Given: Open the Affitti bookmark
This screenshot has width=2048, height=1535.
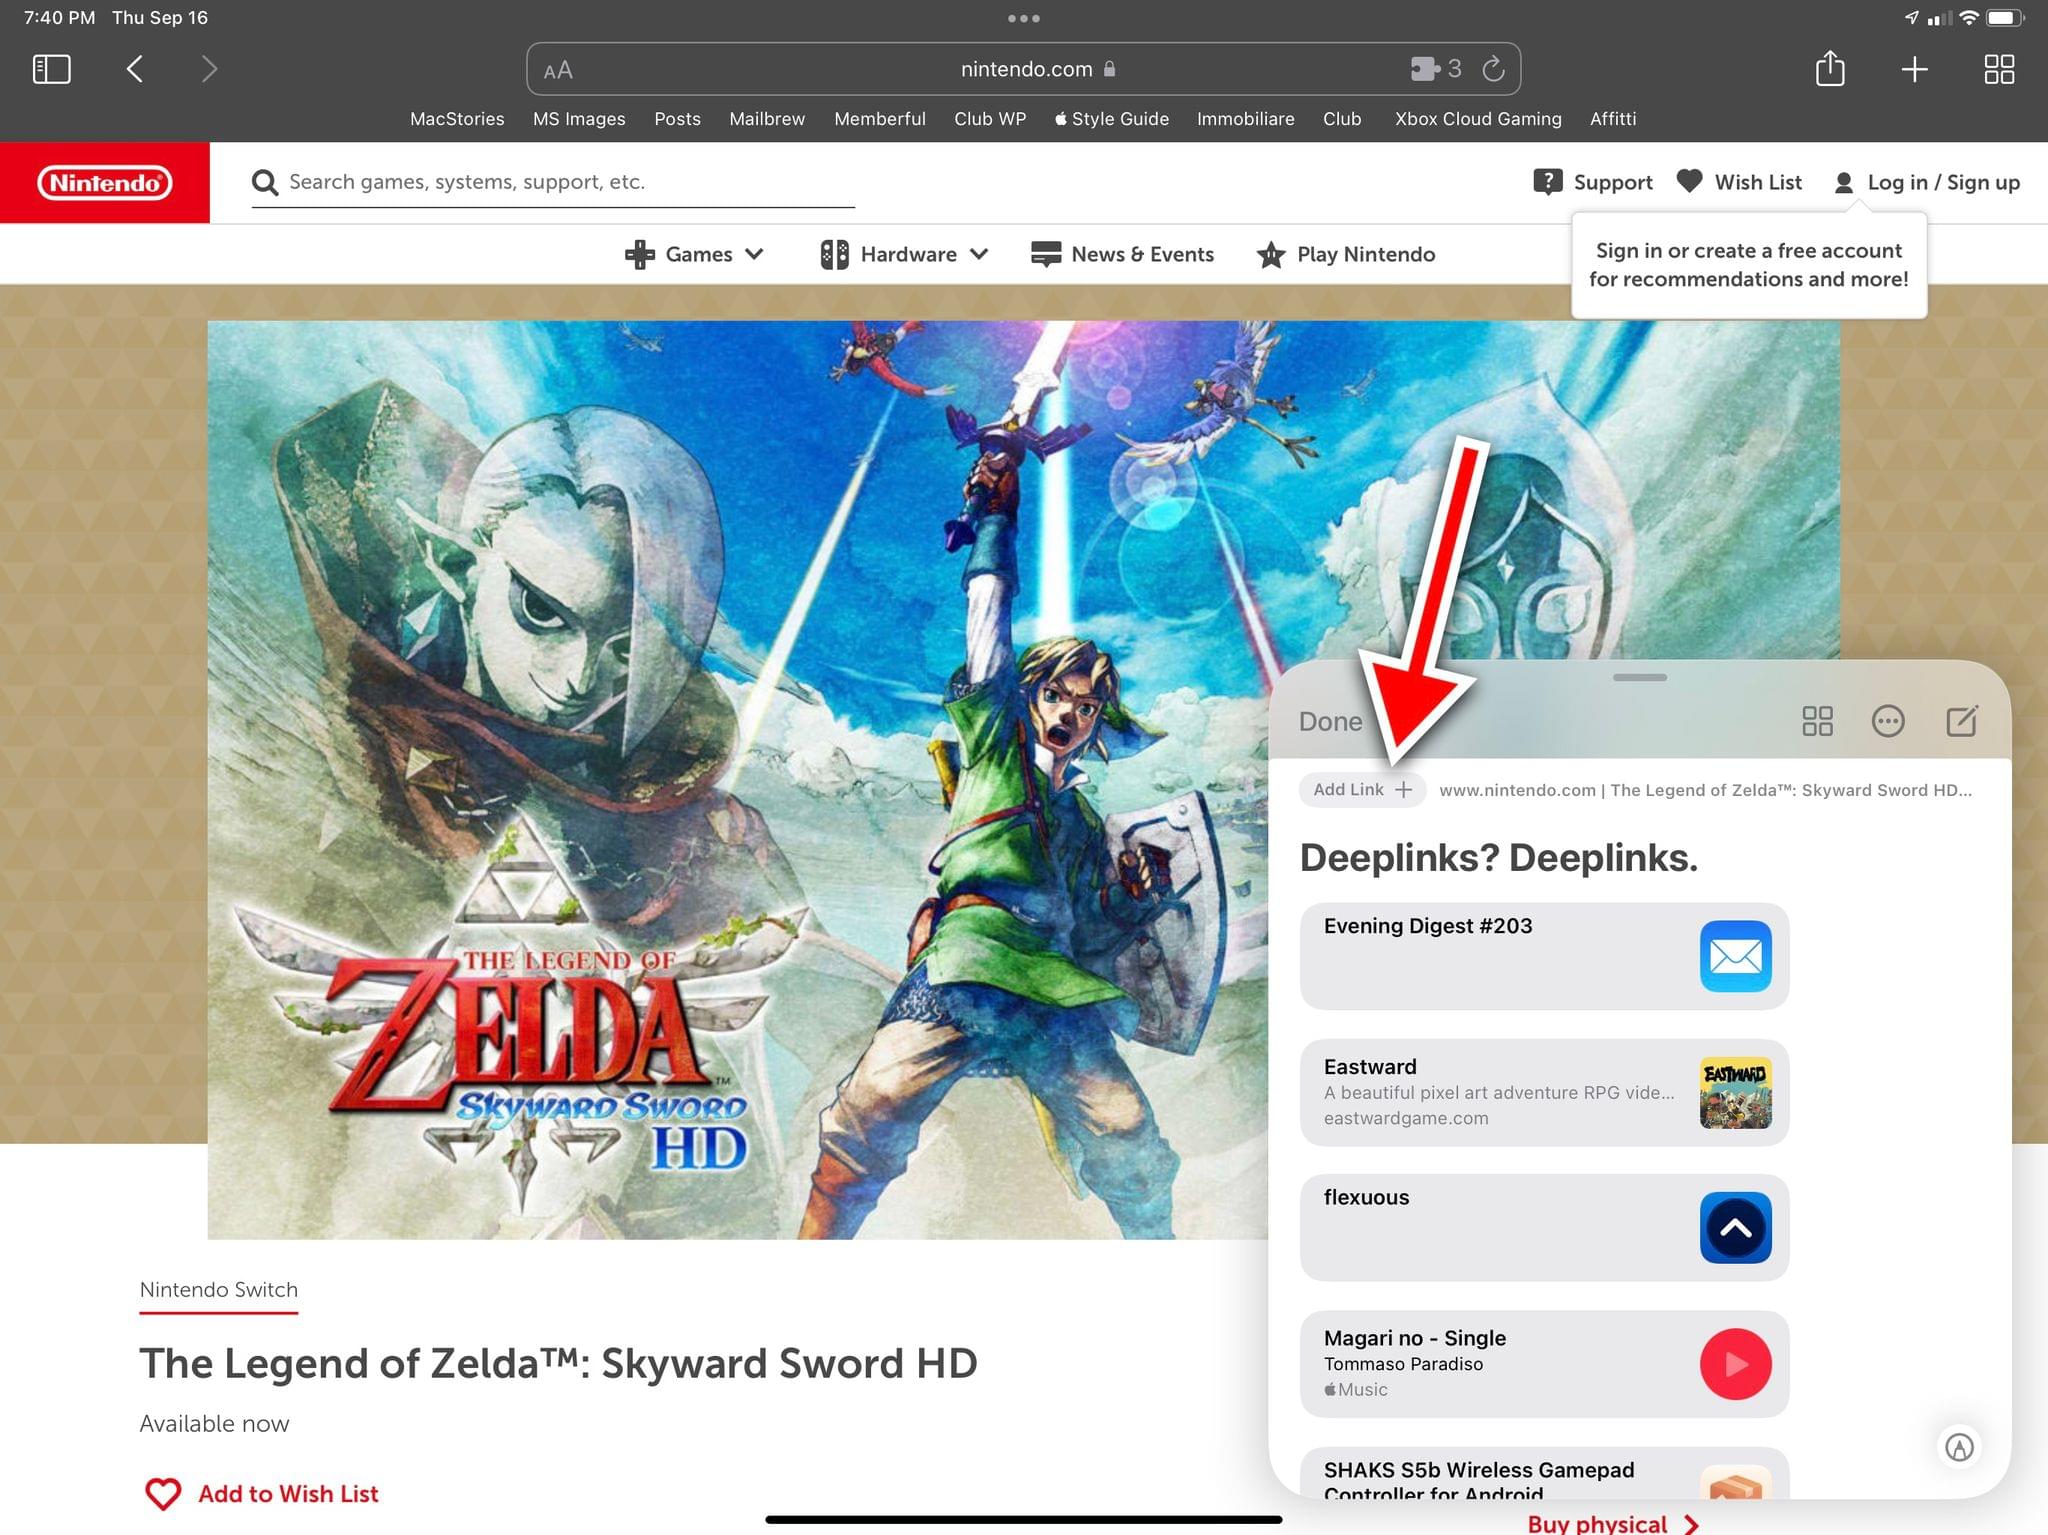Looking at the screenshot, I should [x=1613, y=119].
